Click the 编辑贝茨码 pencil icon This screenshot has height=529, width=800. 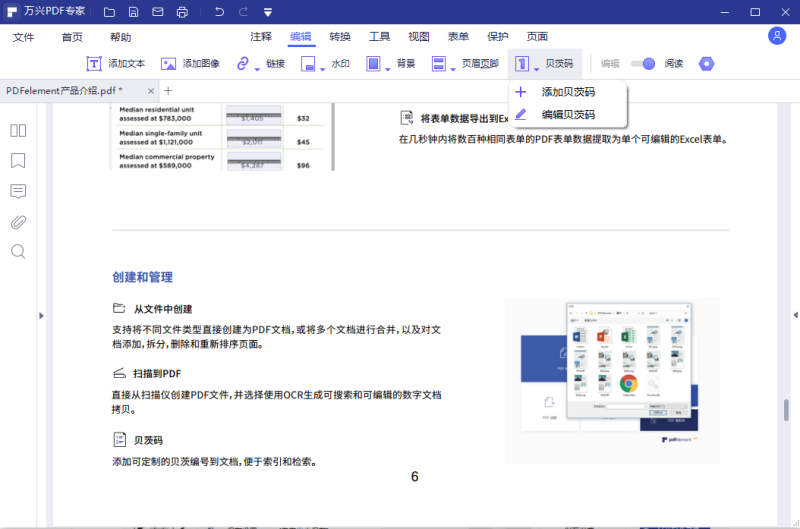coord(520,114)
